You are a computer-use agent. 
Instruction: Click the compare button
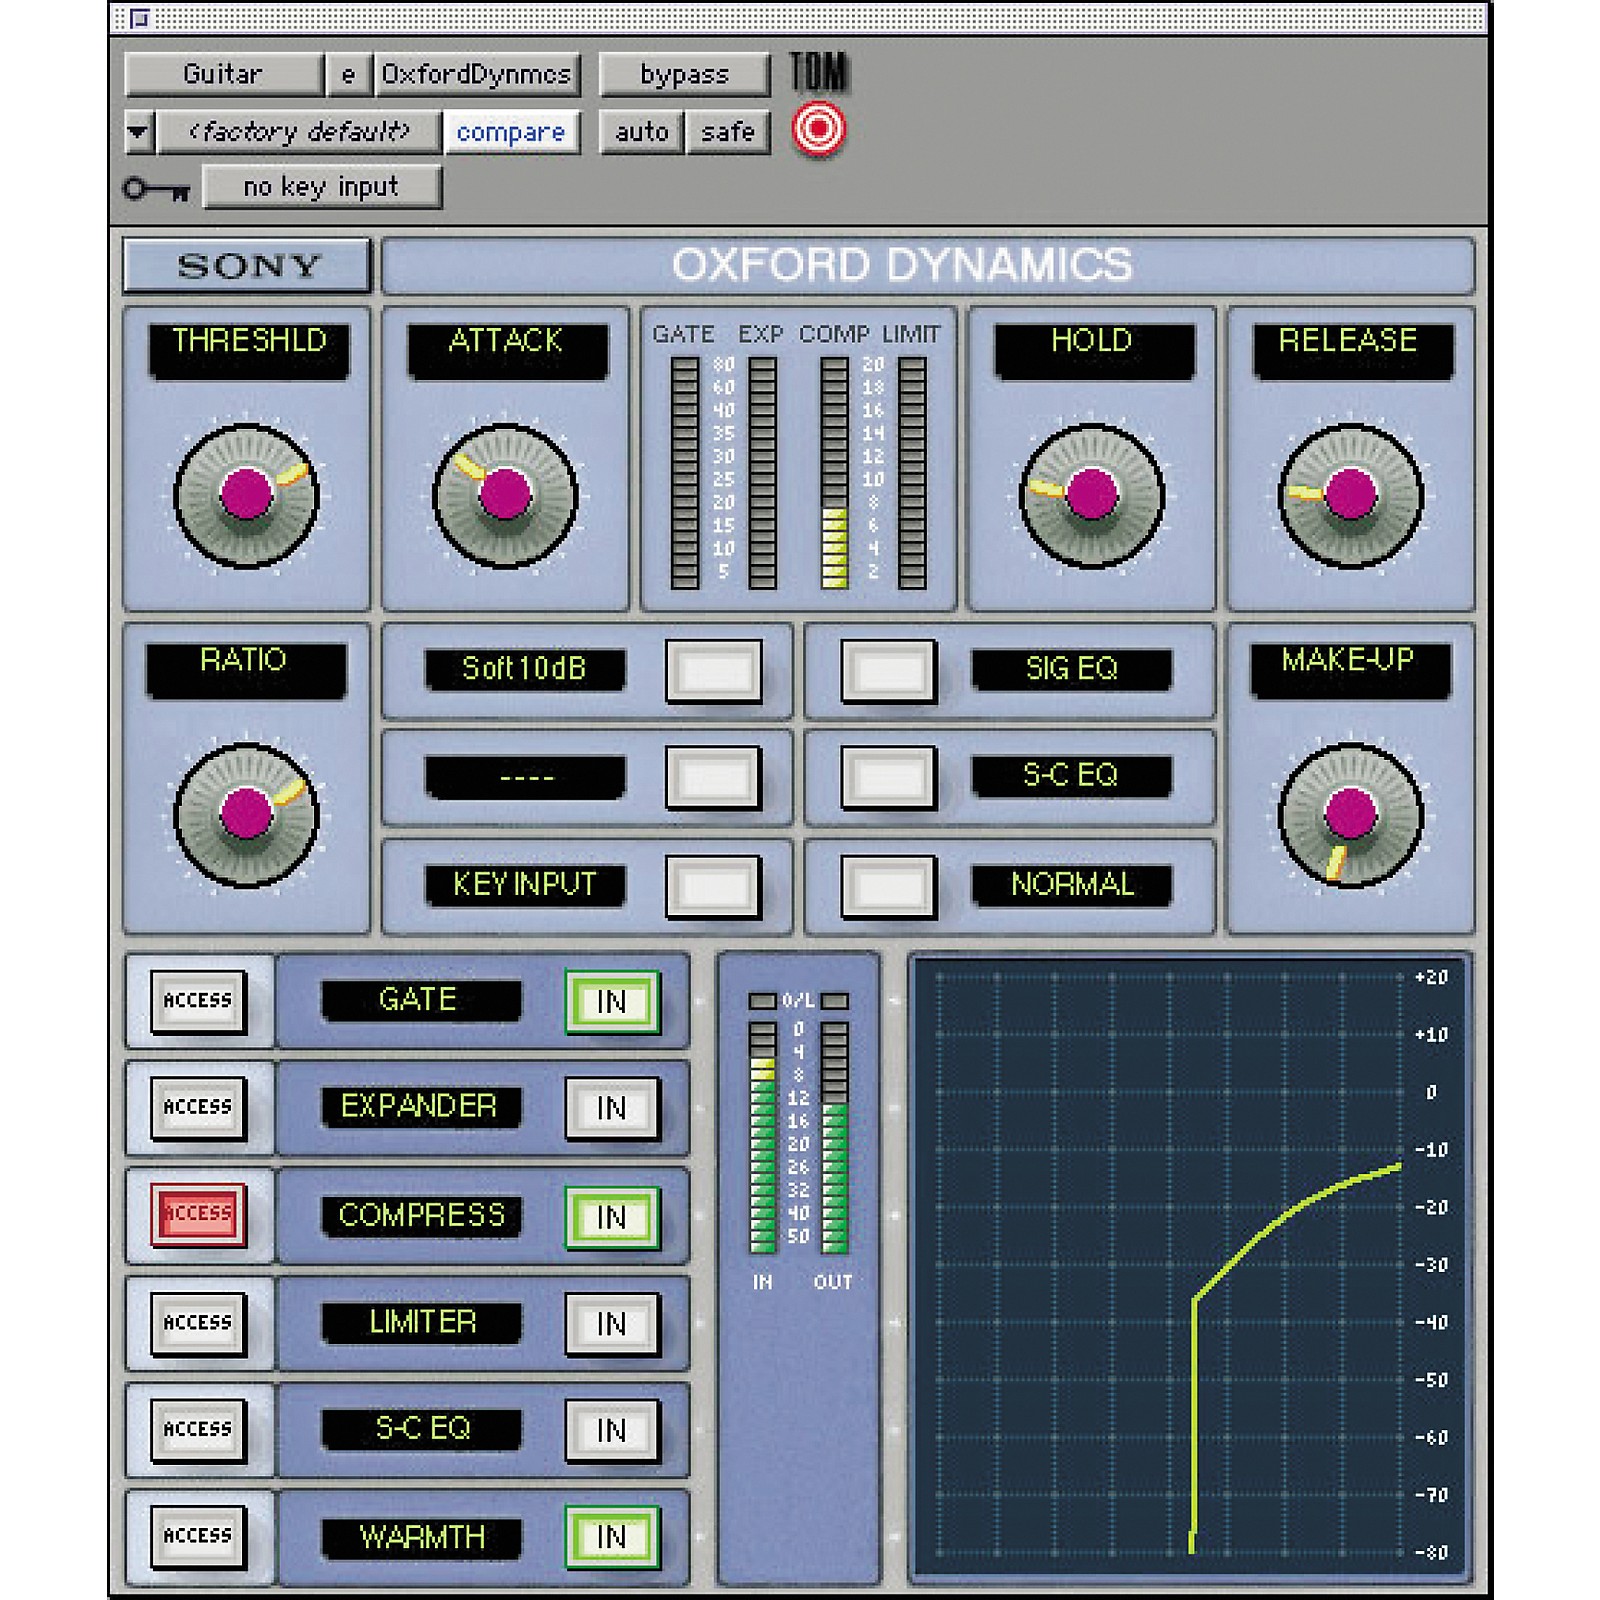[x=513, y=131]
